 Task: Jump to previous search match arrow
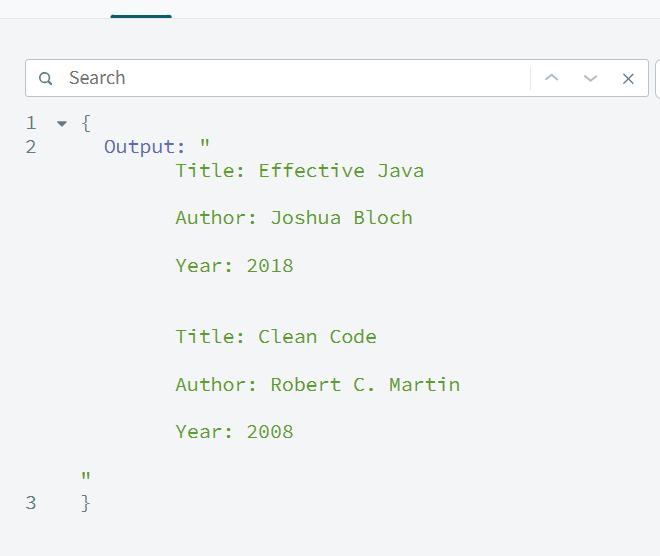click(x=551, y=78)
